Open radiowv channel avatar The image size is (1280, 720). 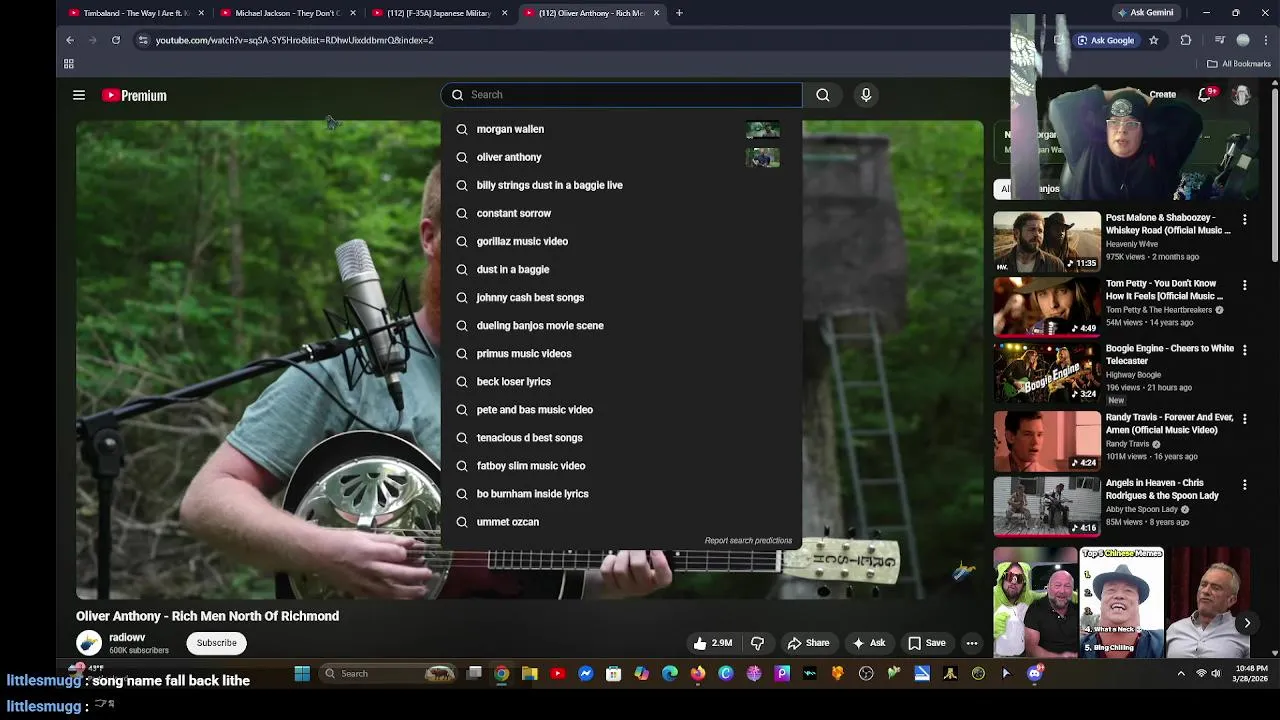89,643
